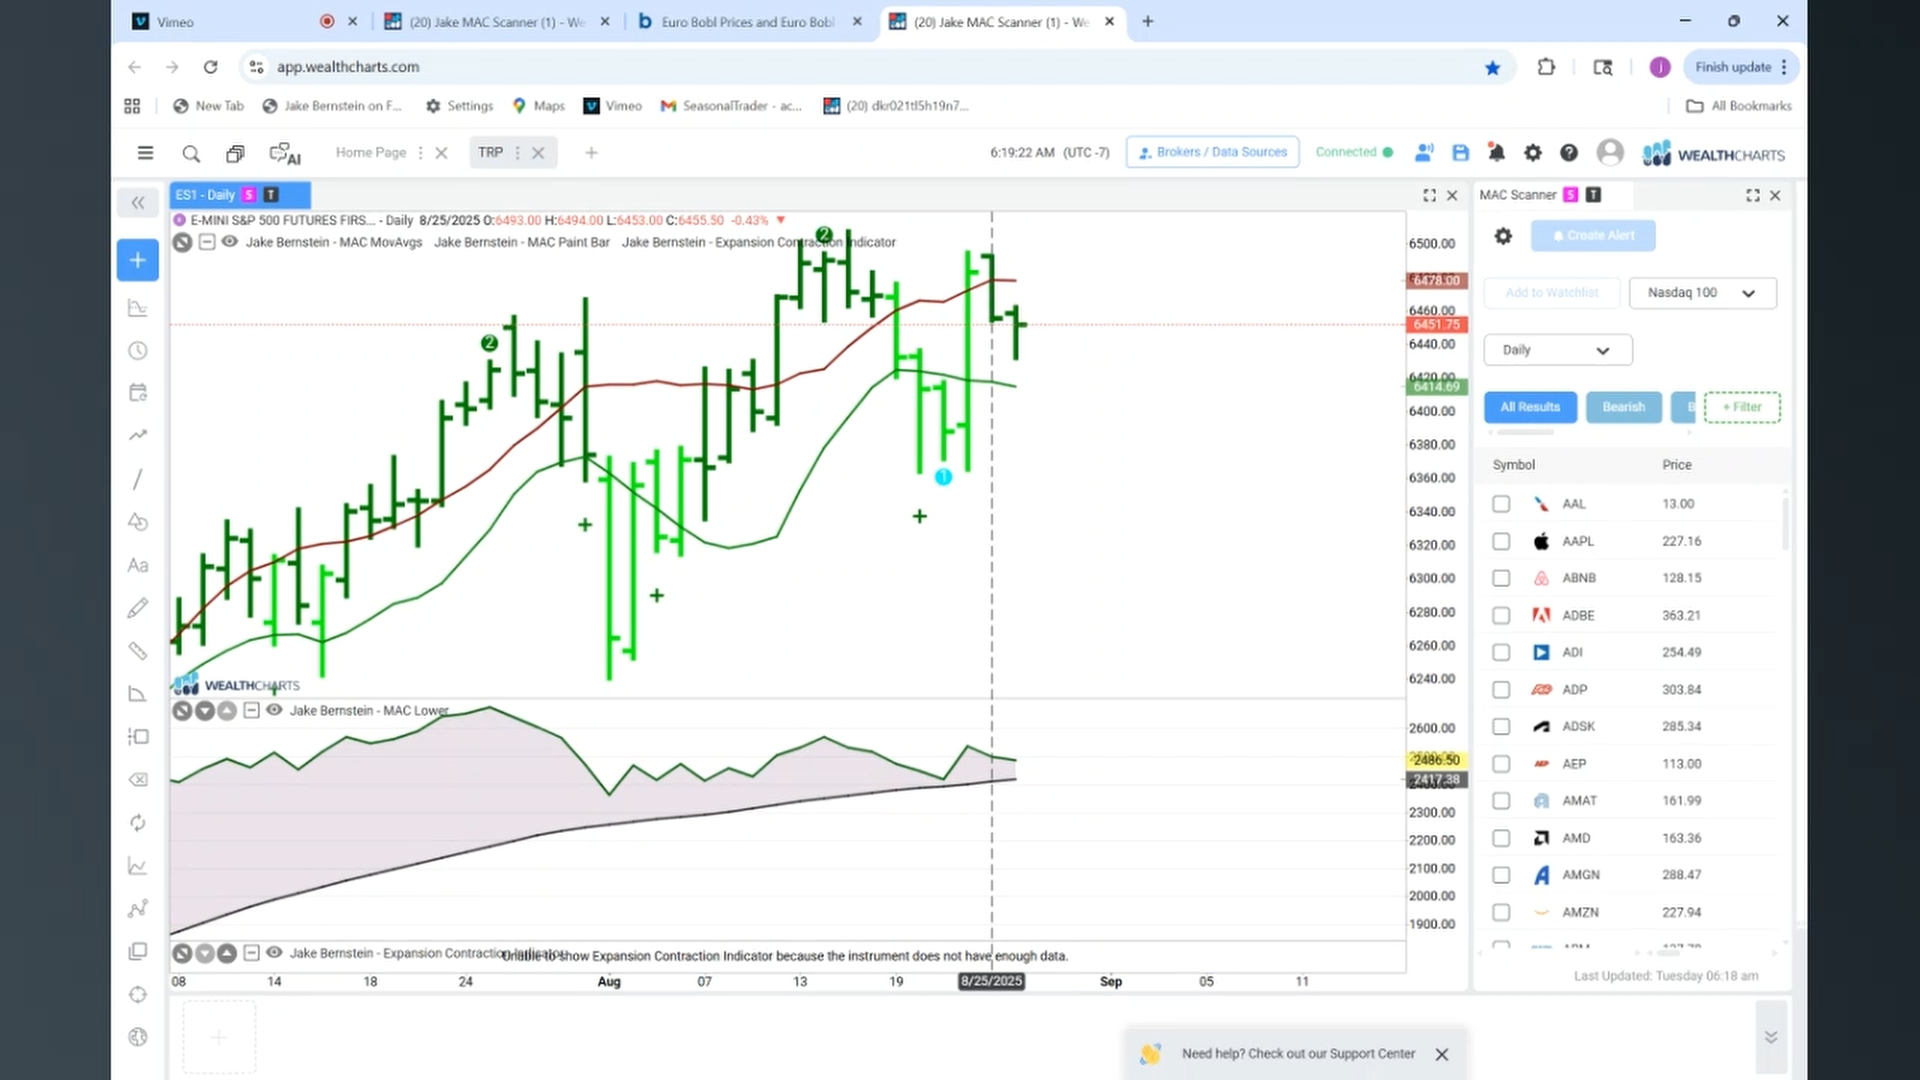Collapse the MAC Lower pane legend

click(x=251, y=710)
